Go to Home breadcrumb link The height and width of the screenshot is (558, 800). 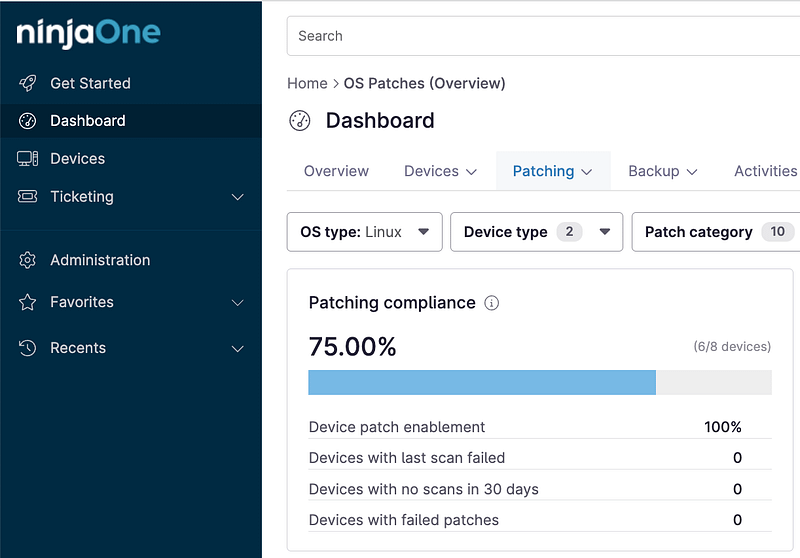(x=307, y=83)
